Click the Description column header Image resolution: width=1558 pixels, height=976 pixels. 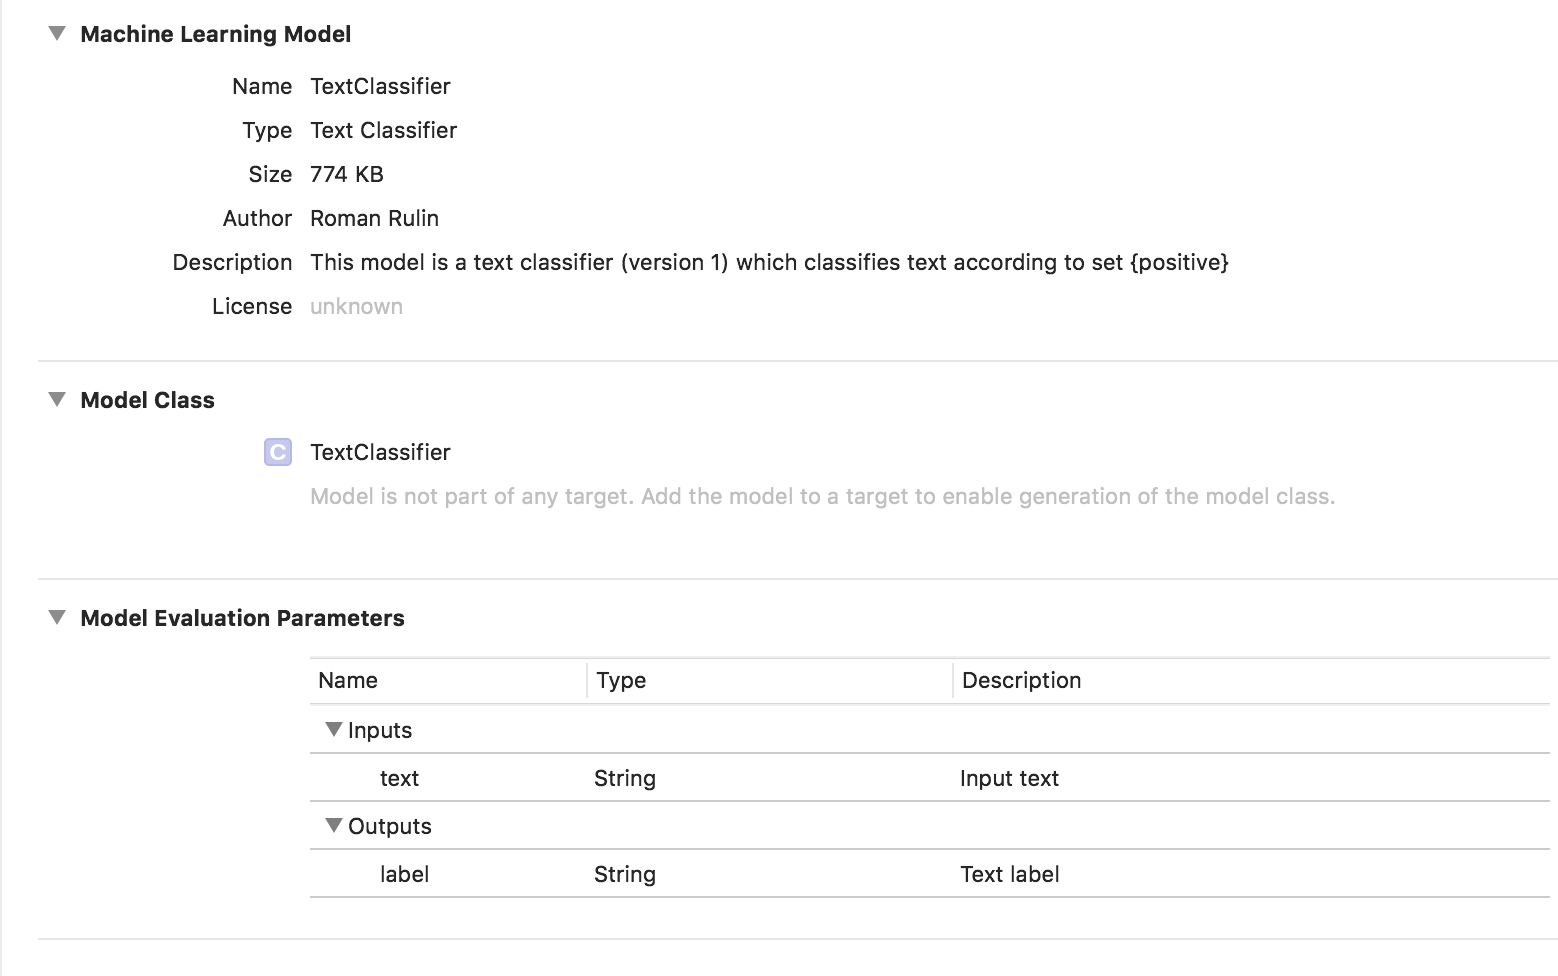pyautogui.click(x=1021, y=680)
